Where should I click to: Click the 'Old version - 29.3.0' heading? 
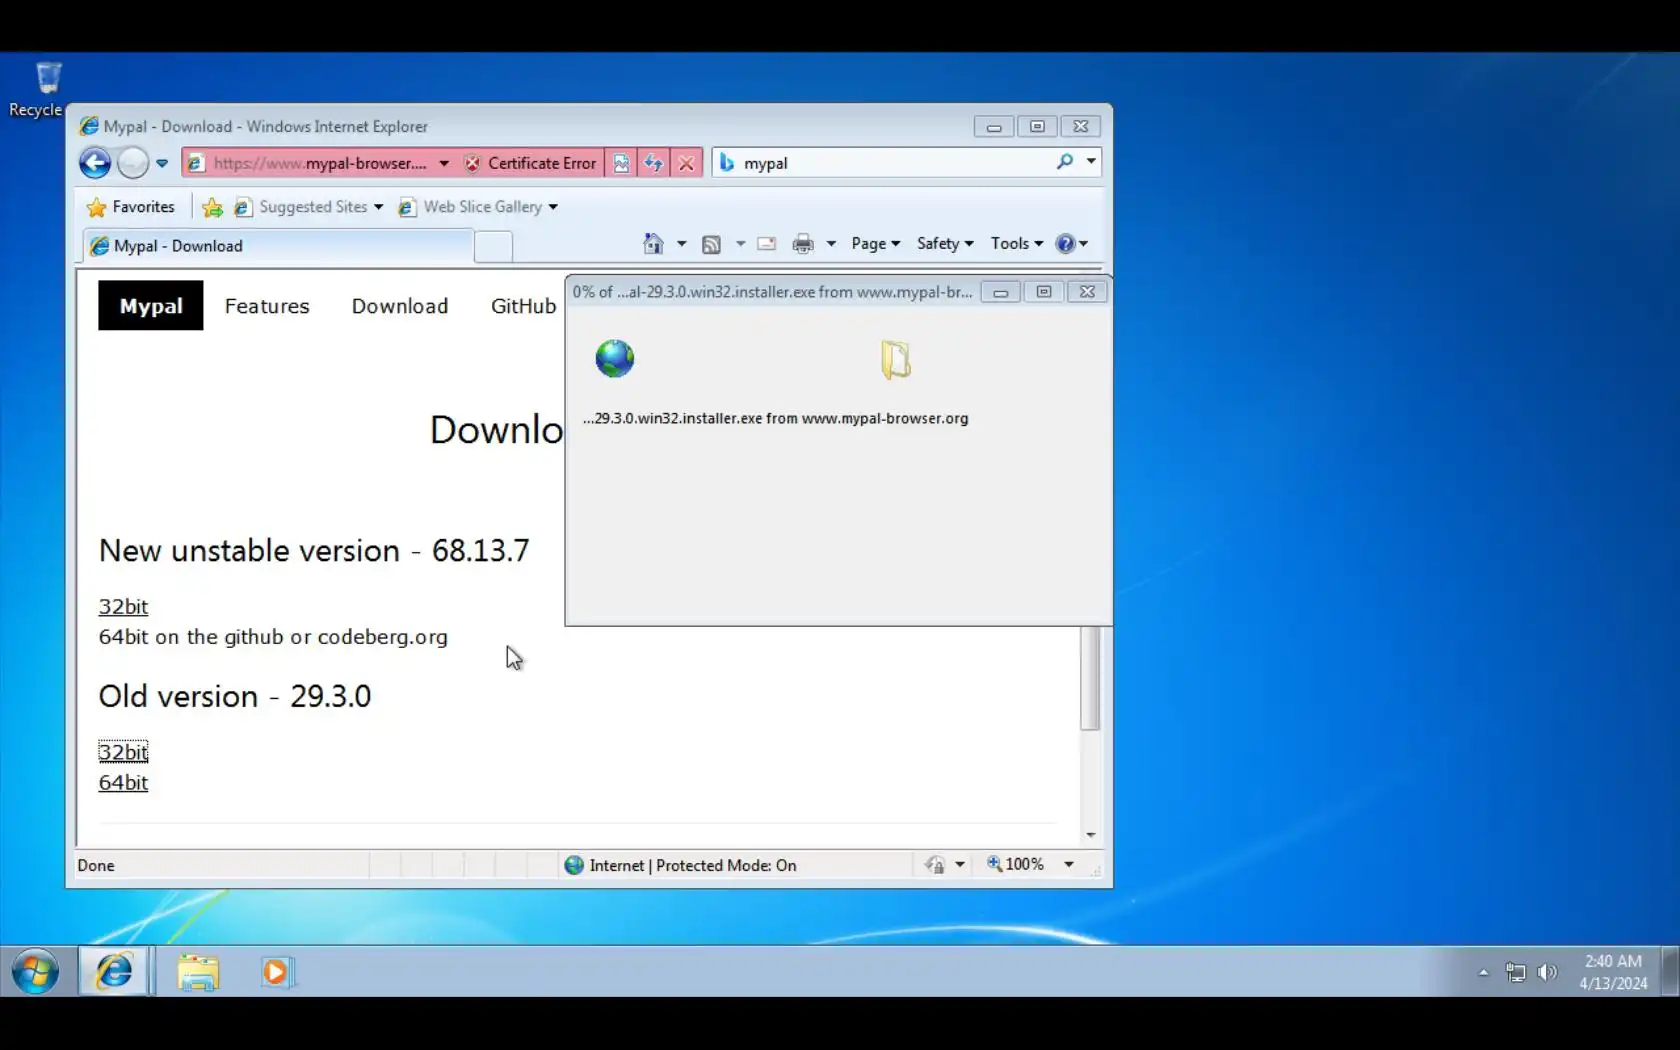(235, 696)
